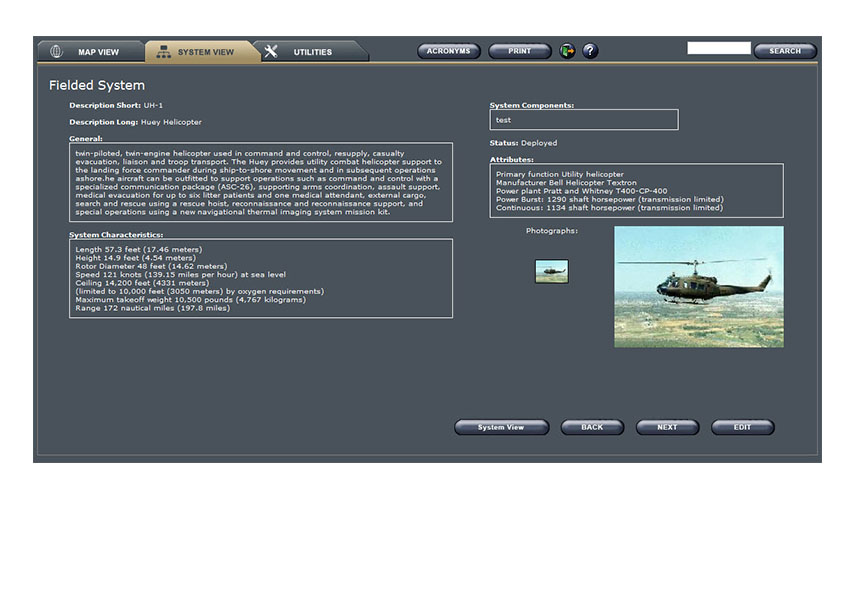This screenshot has height=600, width=855.
Task: Focus the search text field
Action: [719, 49]
